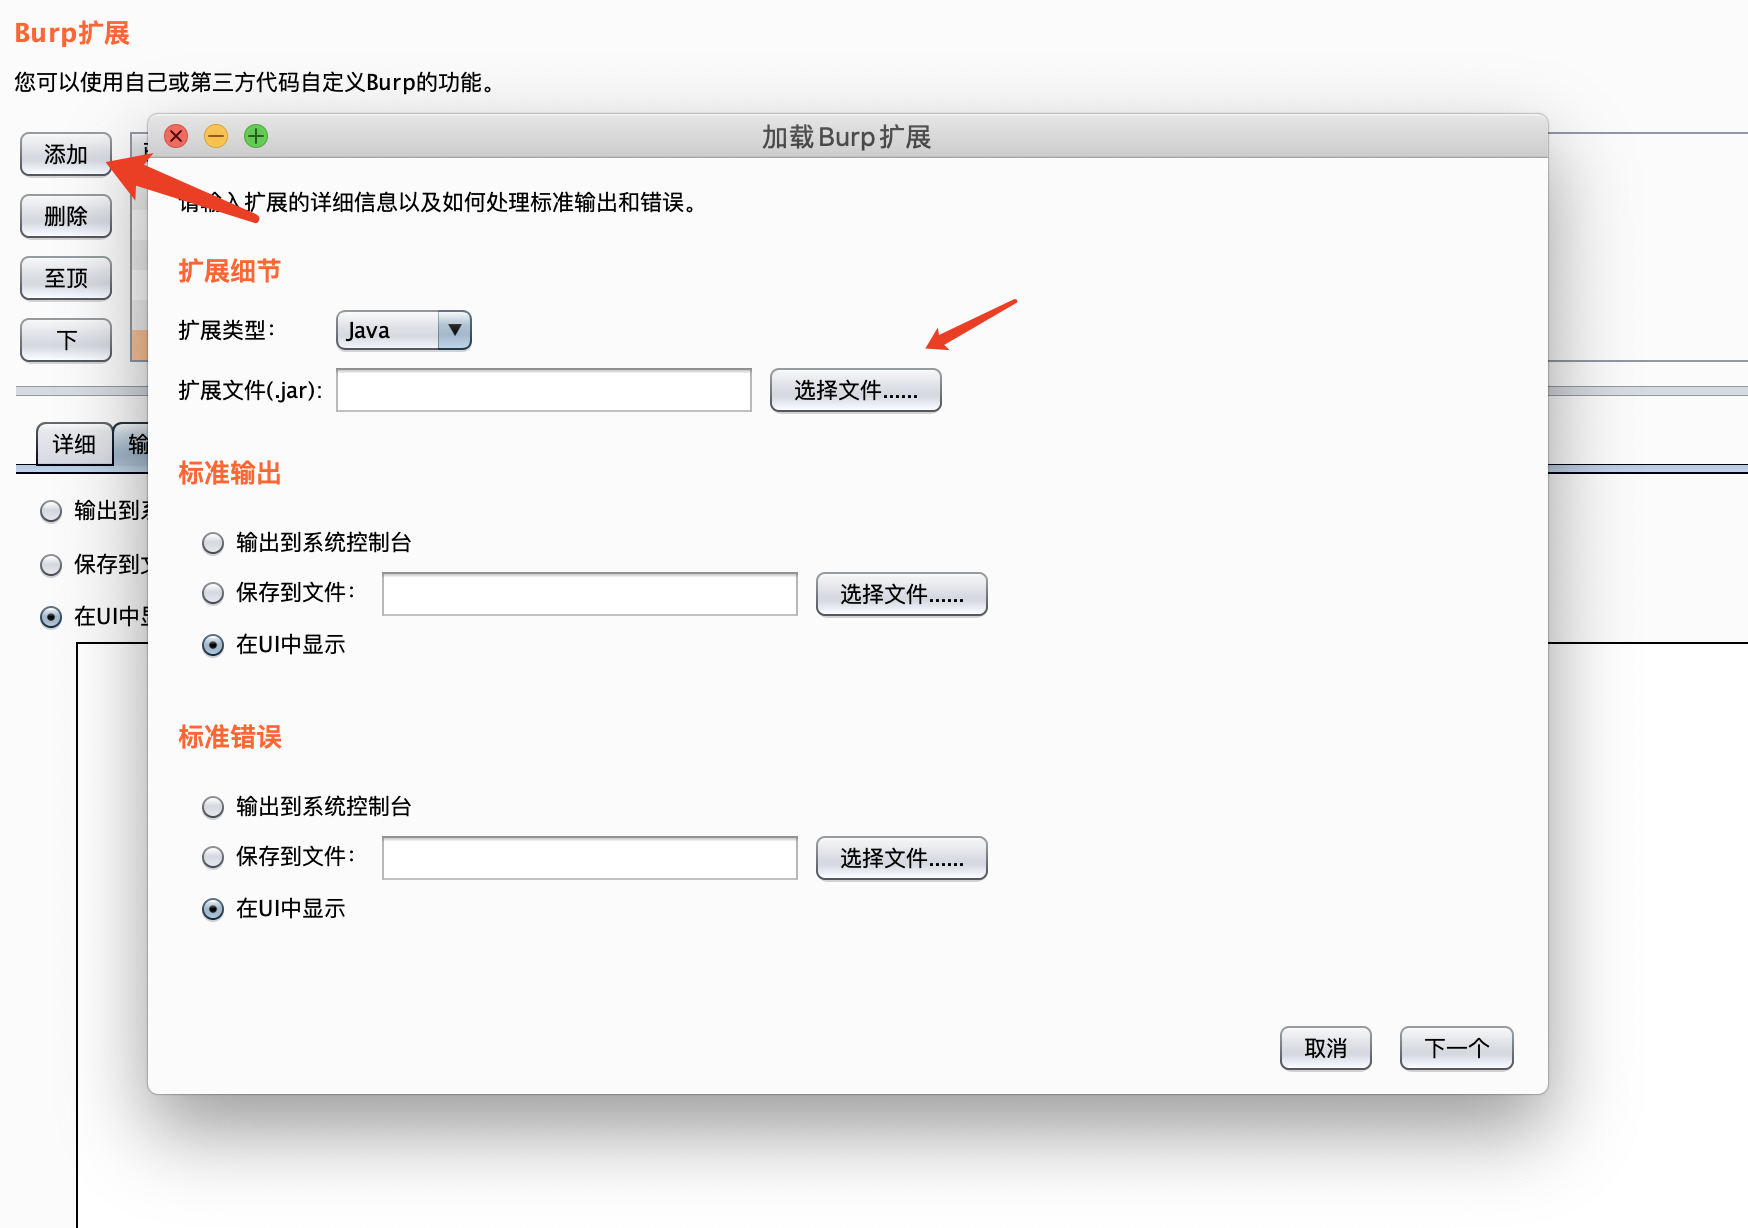Select 在UI中显示 under 标准输出
Image resolution: width=1748 pixels, height=1228 pixels.
click(213, 645)
